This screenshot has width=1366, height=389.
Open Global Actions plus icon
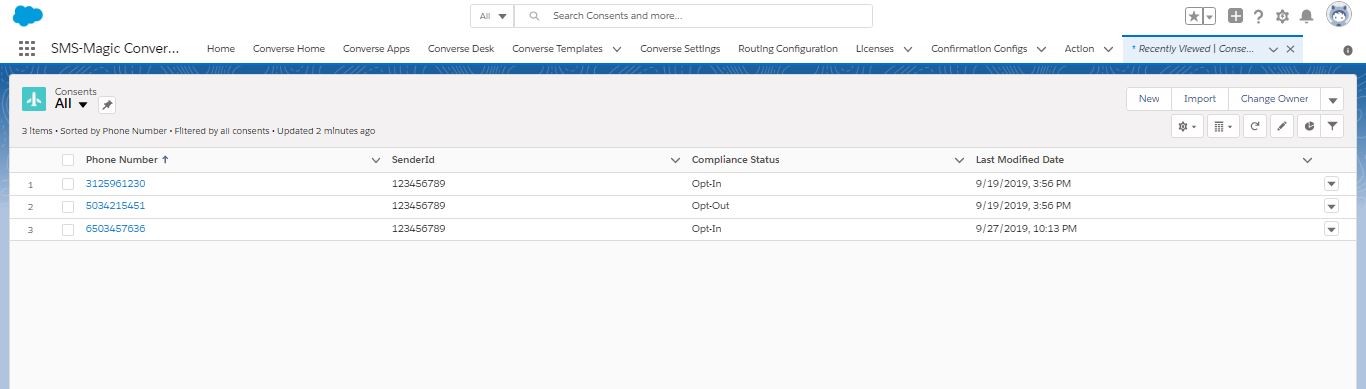(1236, 16)
